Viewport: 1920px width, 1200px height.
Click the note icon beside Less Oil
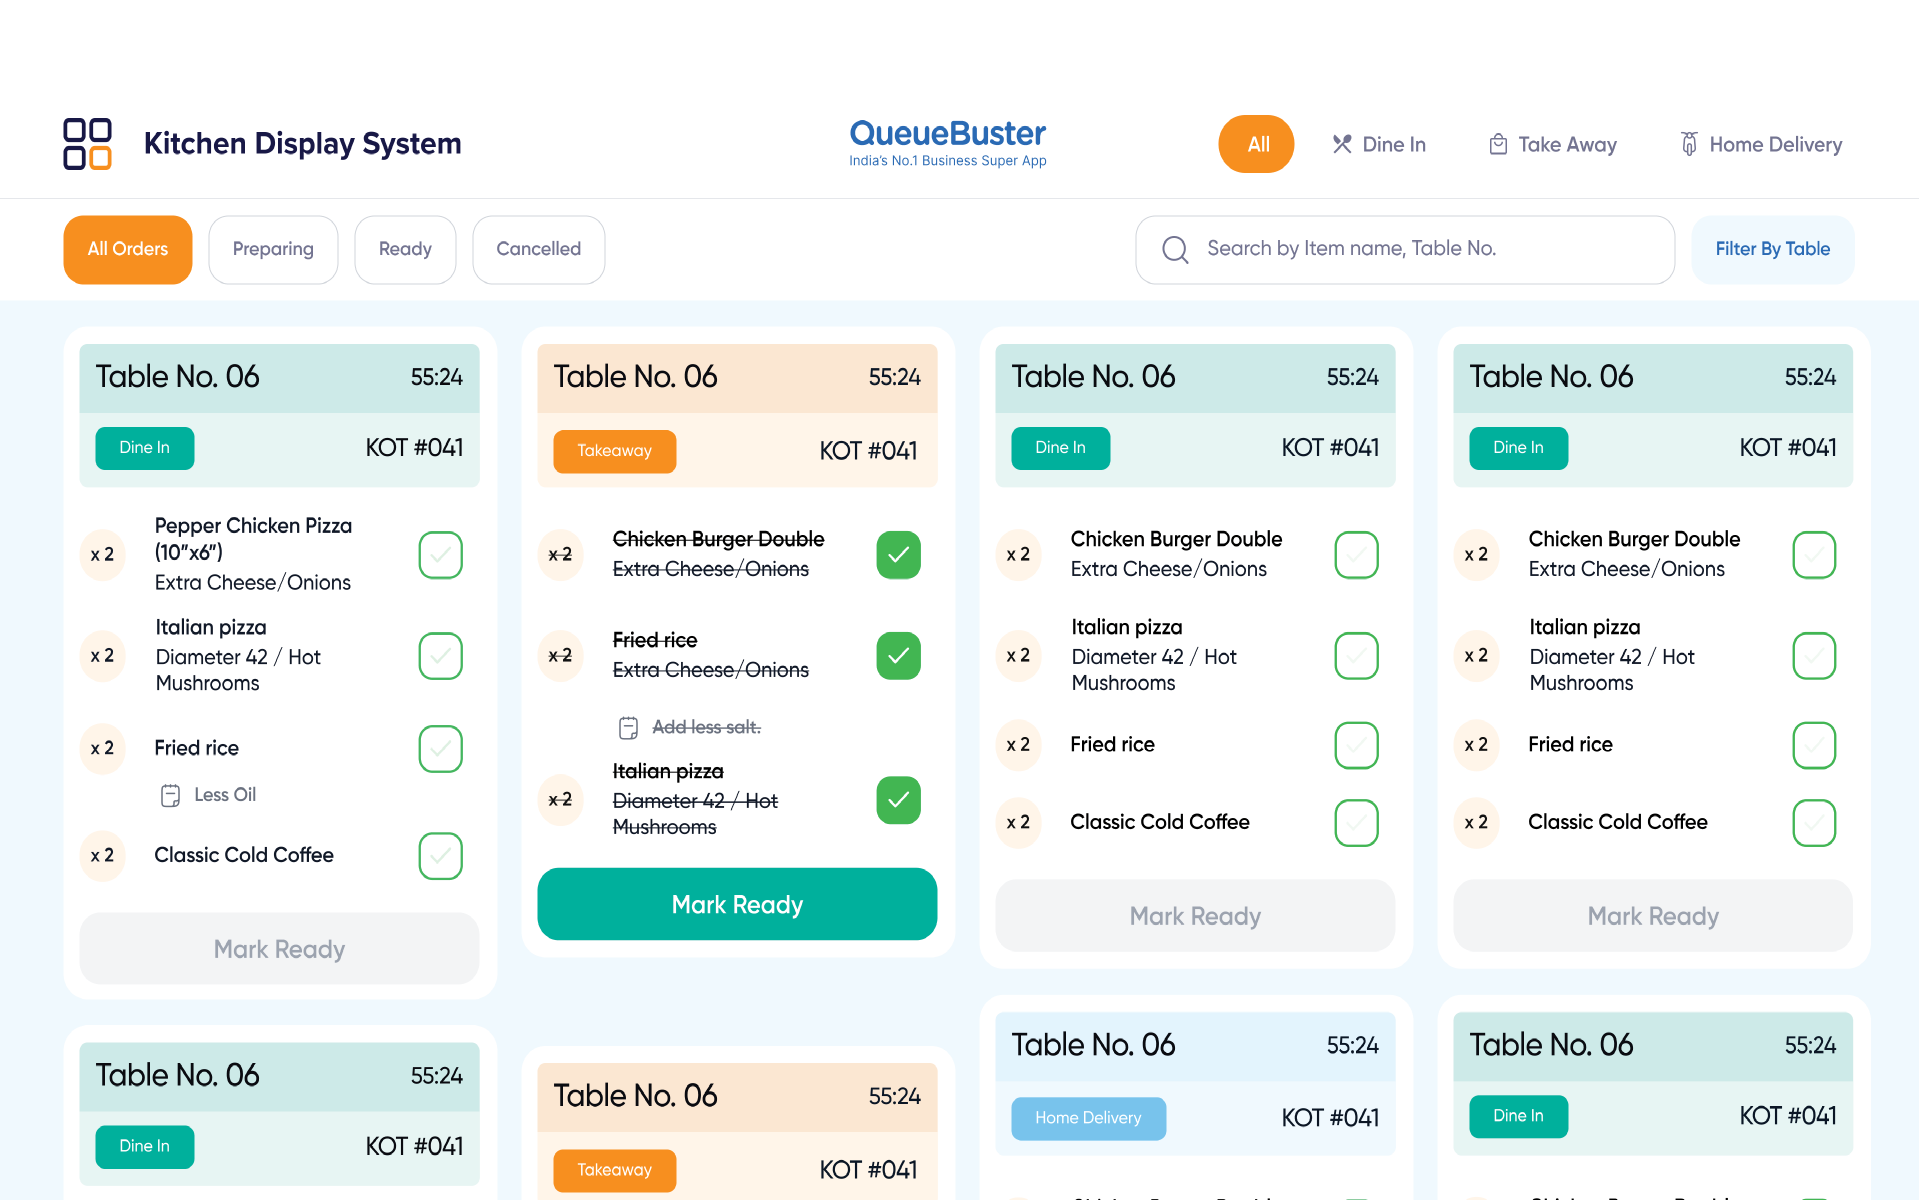tap(171, 795)
